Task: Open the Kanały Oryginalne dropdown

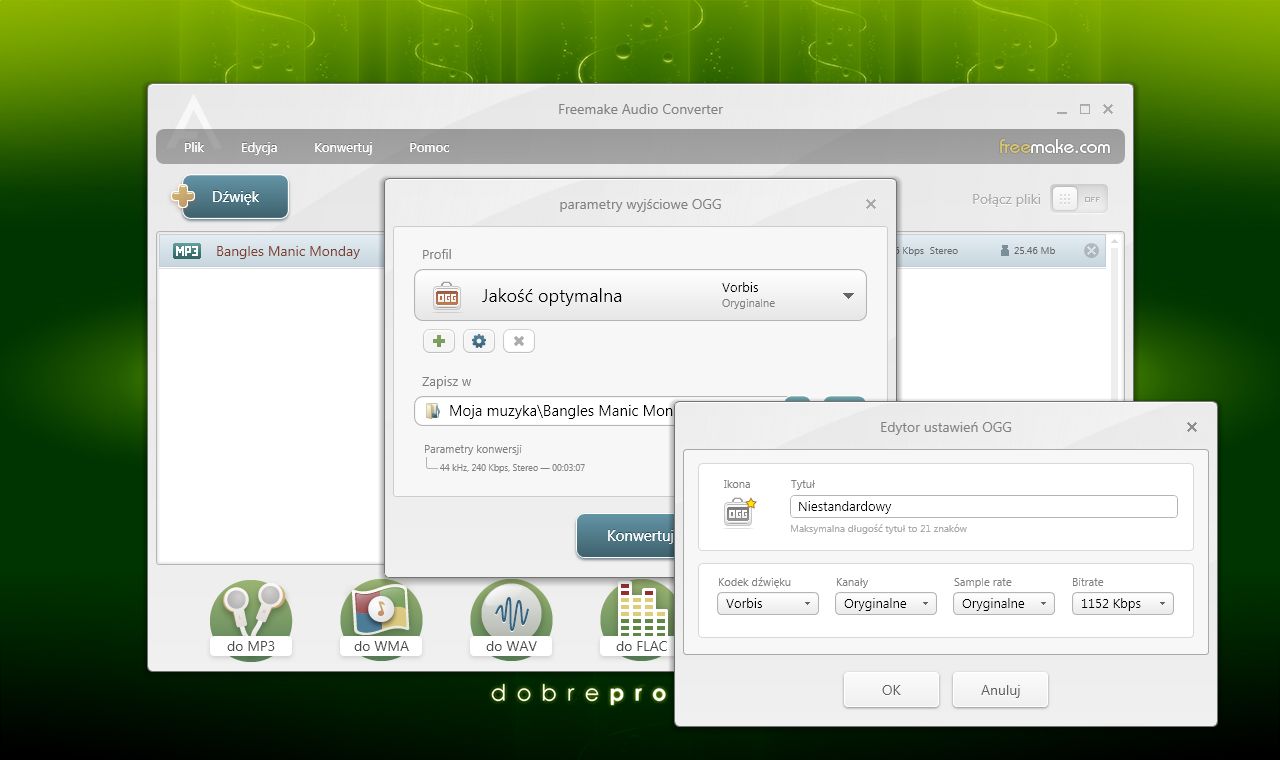Action: [886, 604]
